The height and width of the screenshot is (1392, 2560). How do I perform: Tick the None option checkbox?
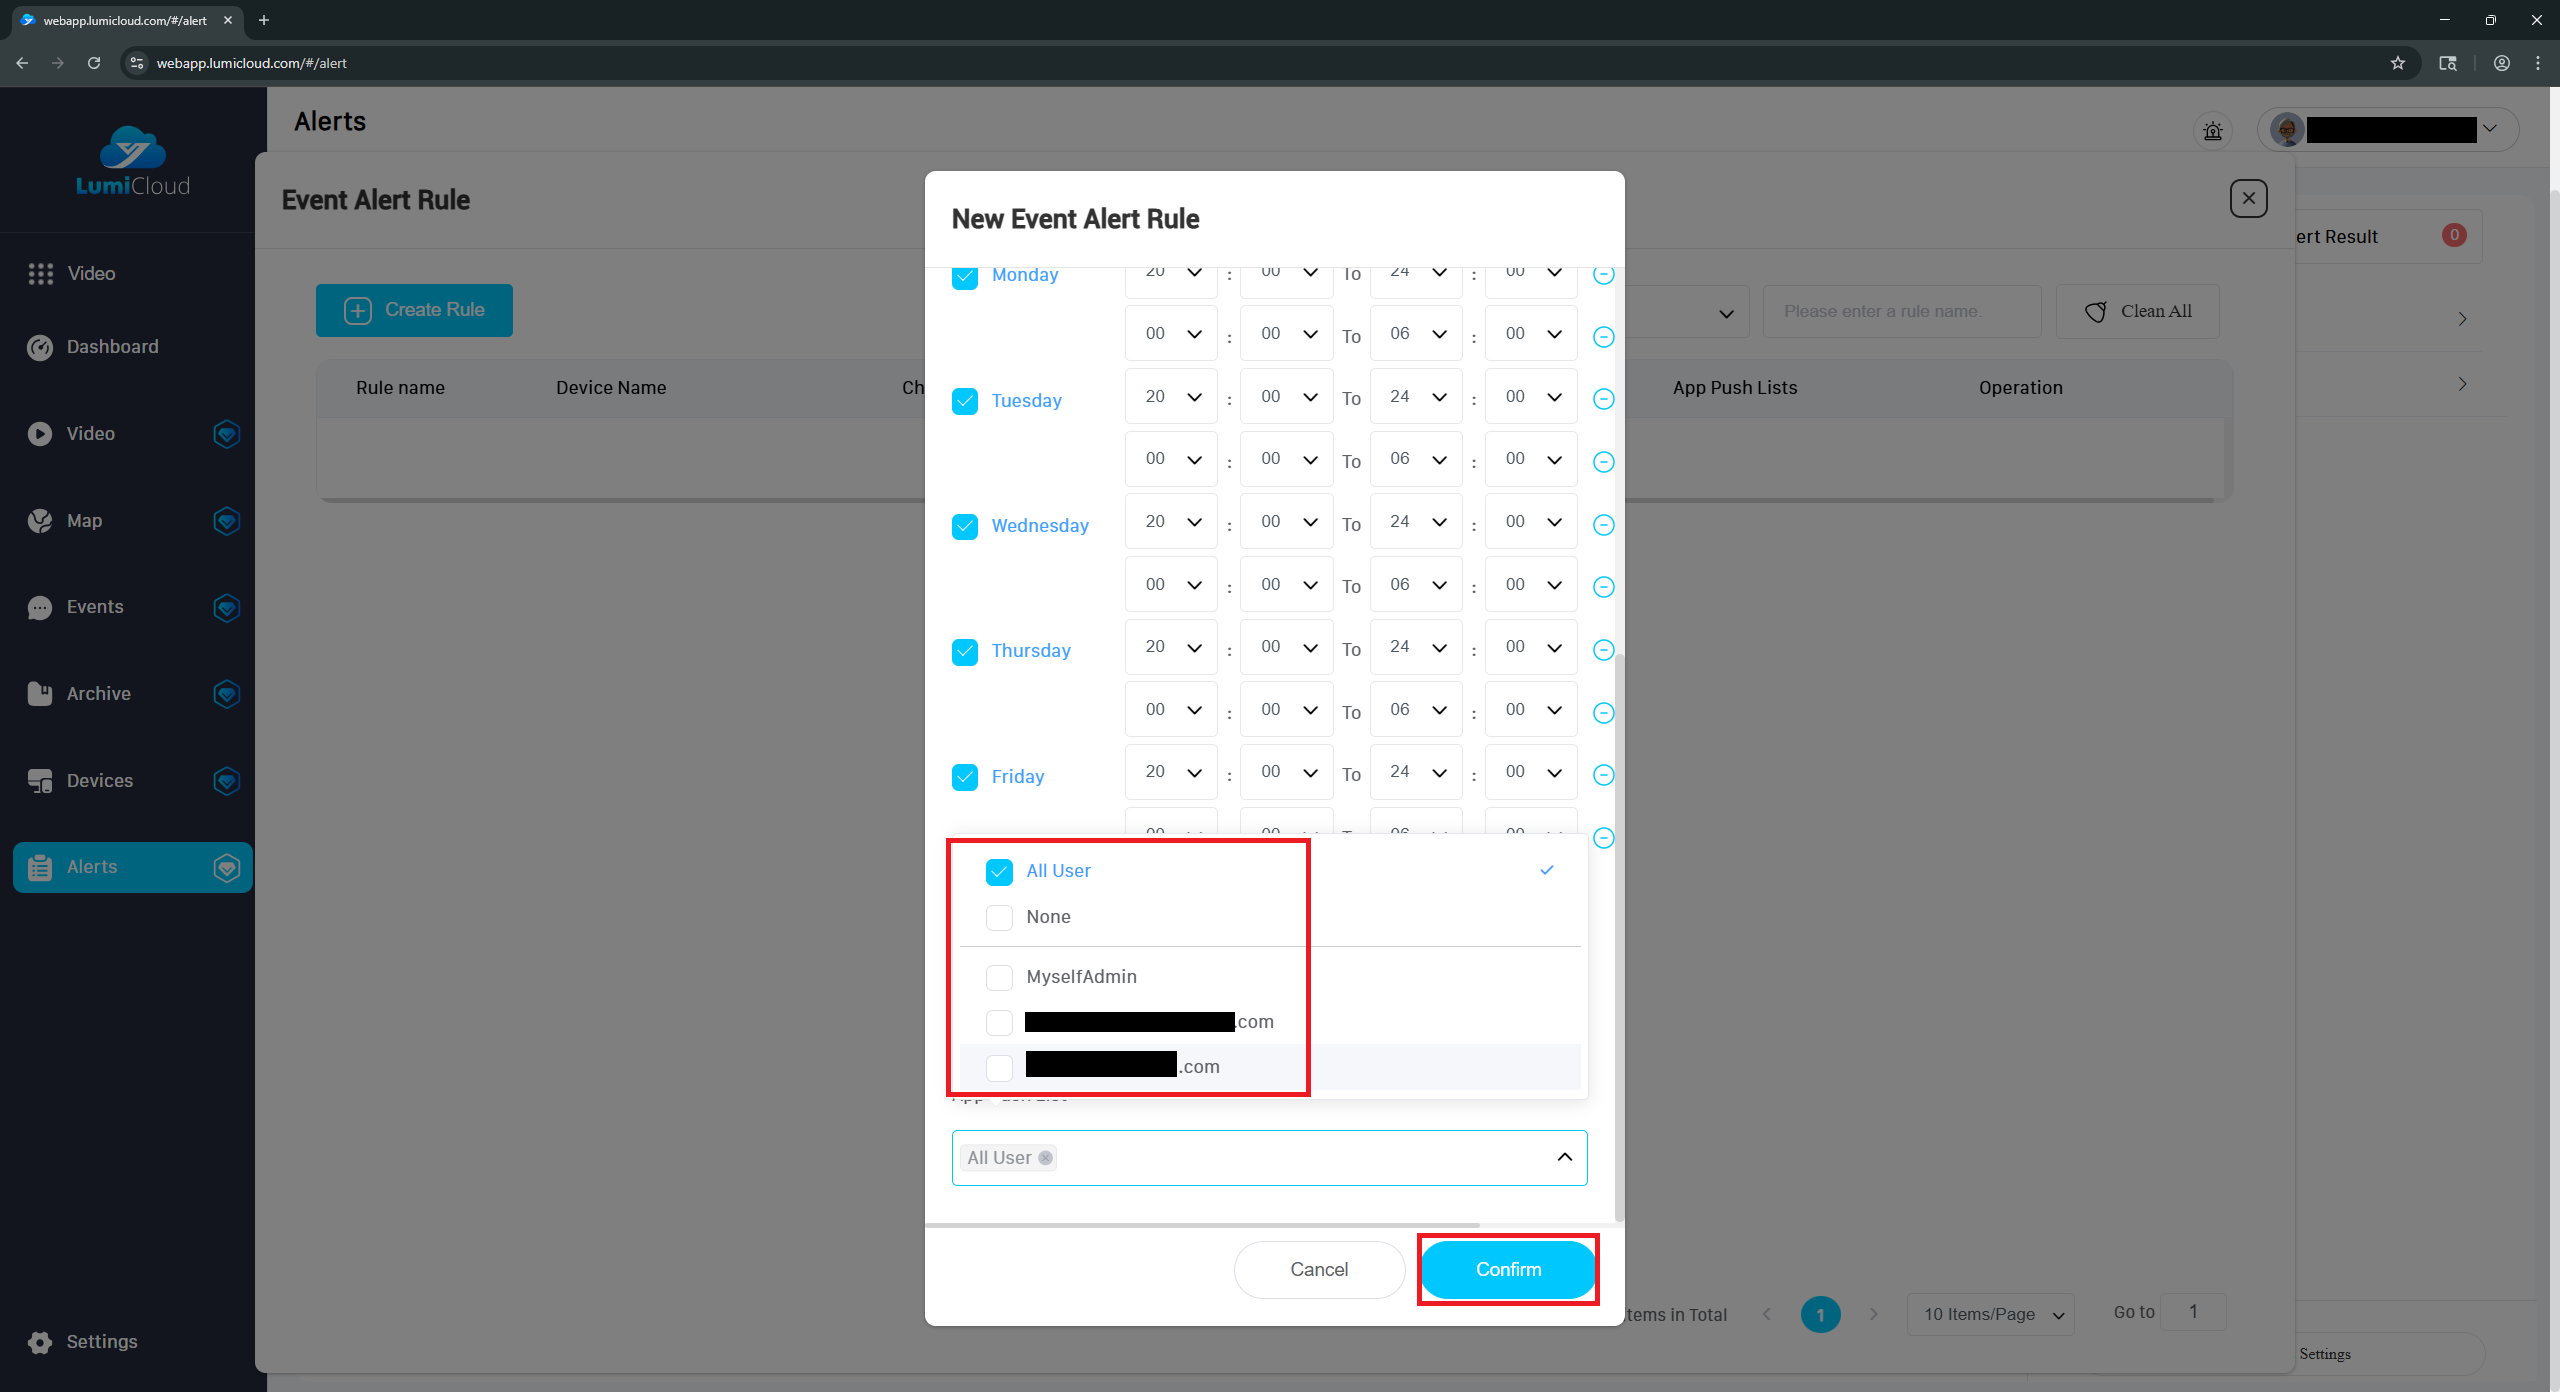999,917
